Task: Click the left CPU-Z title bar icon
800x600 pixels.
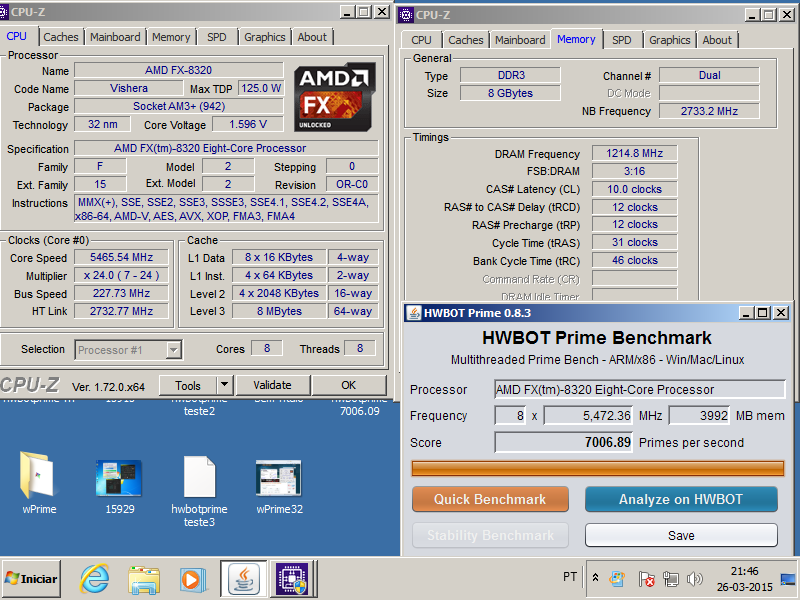Action: [4, 12]
